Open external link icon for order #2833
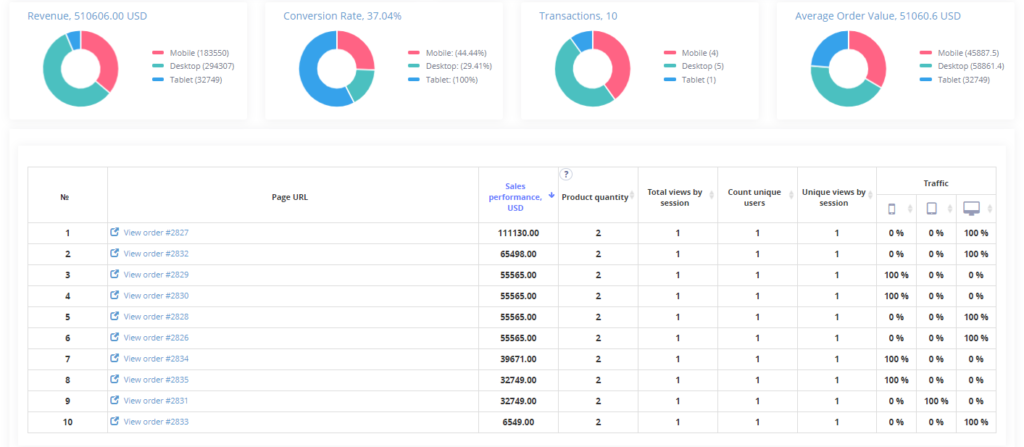Screen dimensions: 1024x447 [x=115, y=422]
